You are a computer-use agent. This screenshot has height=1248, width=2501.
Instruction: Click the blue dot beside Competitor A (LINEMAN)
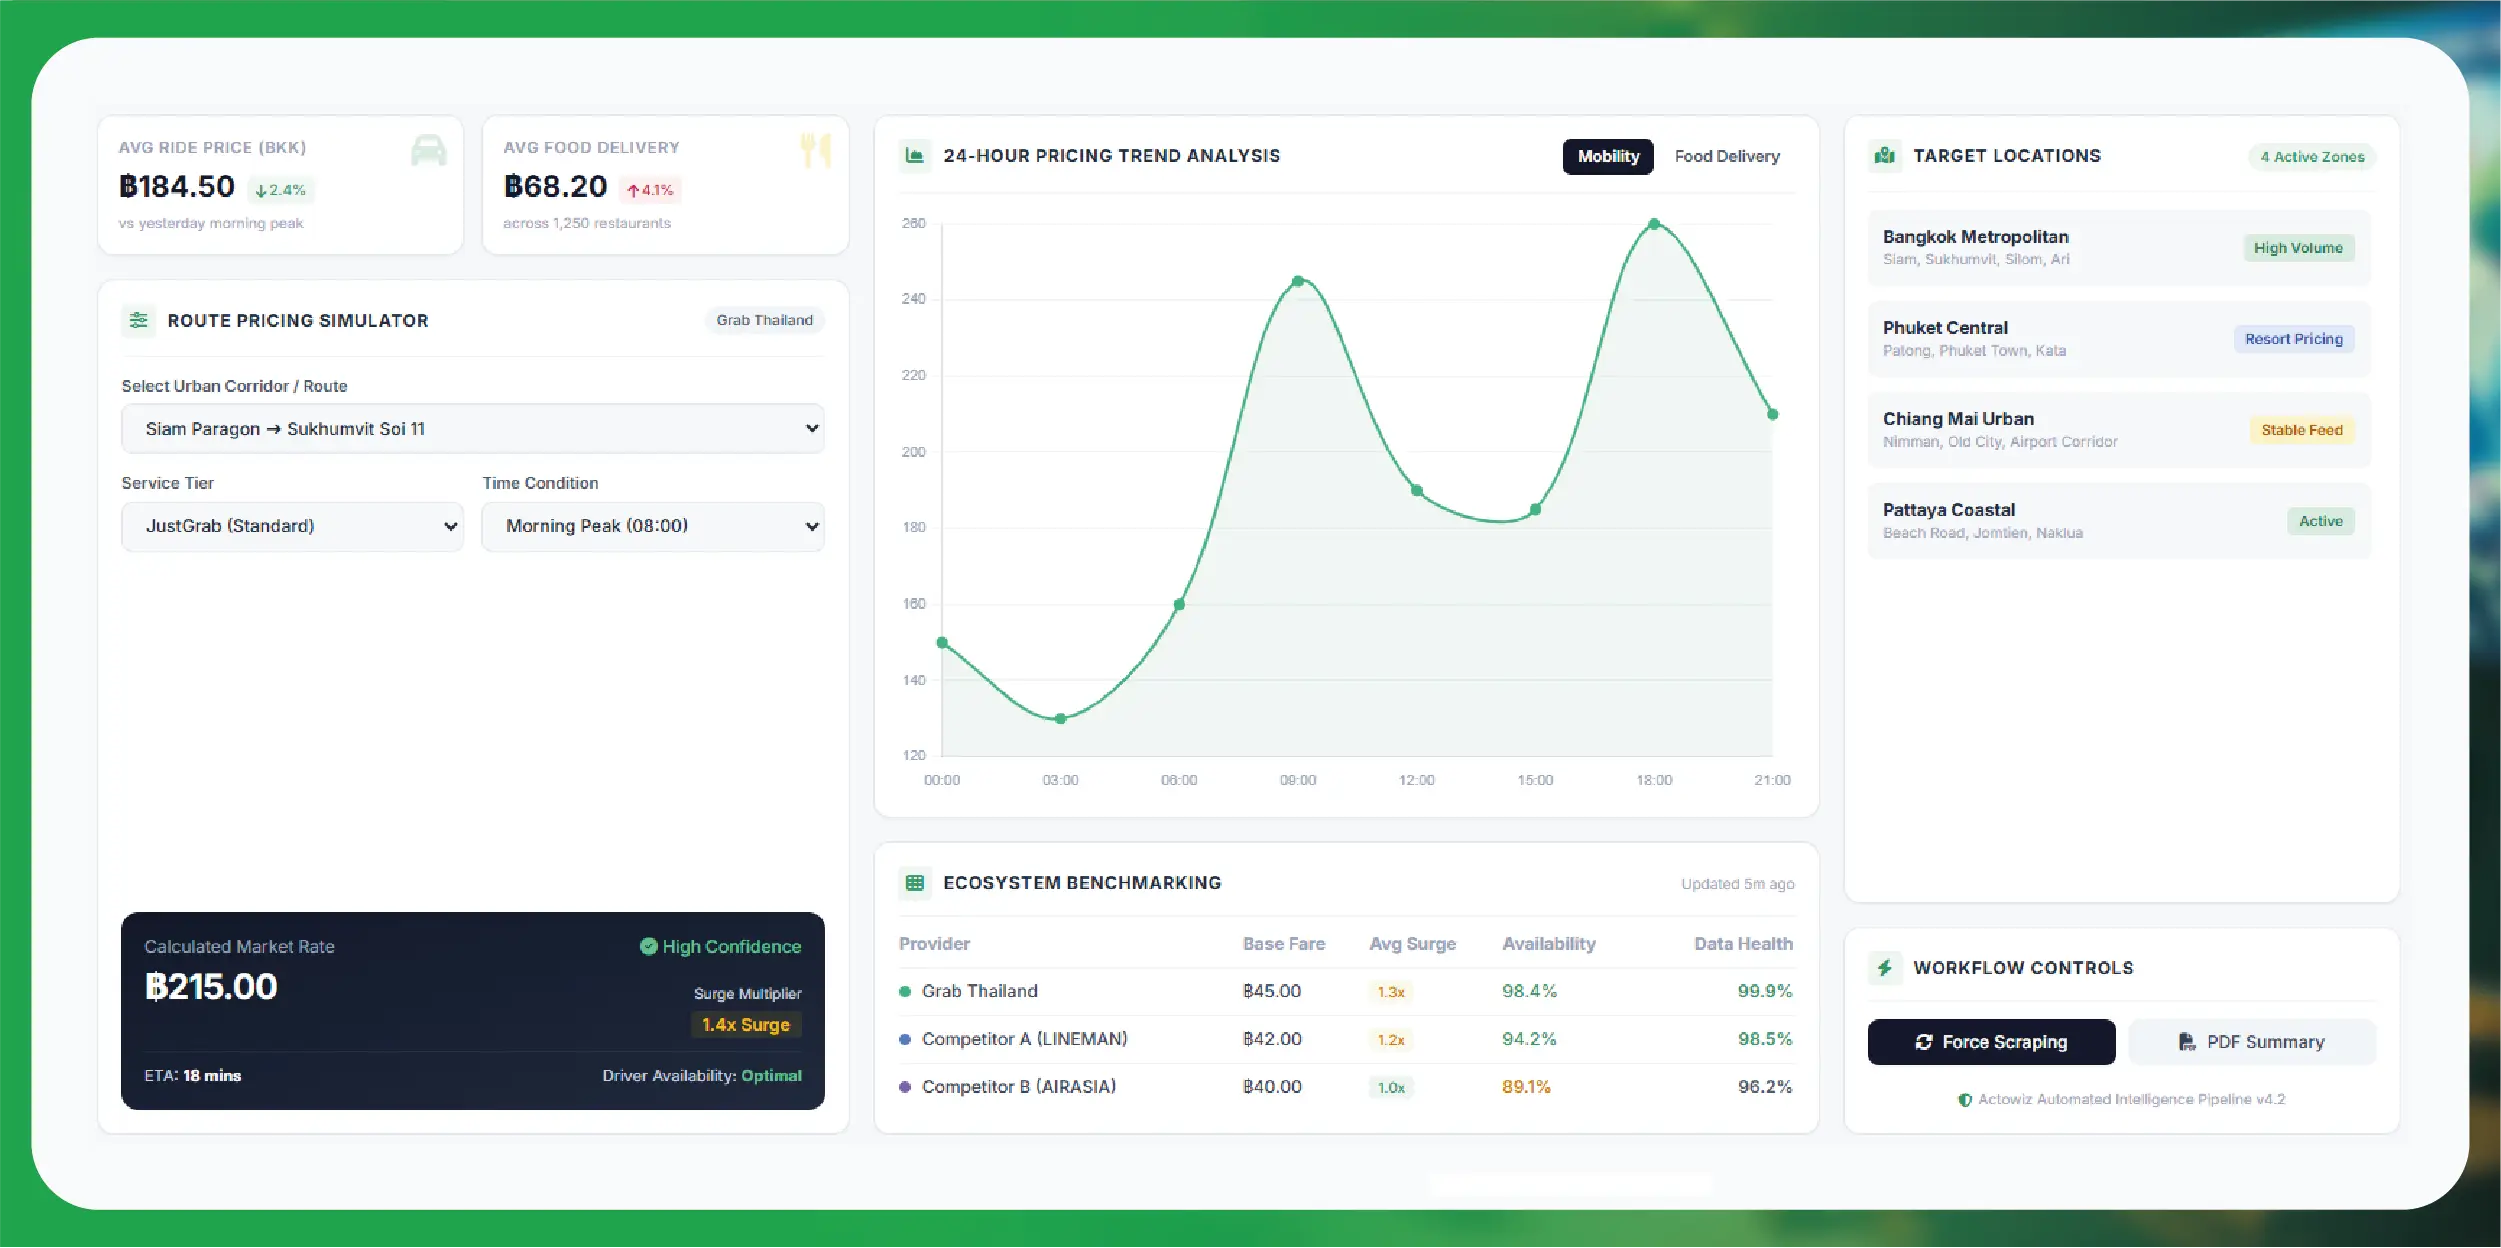point(905,1040)
